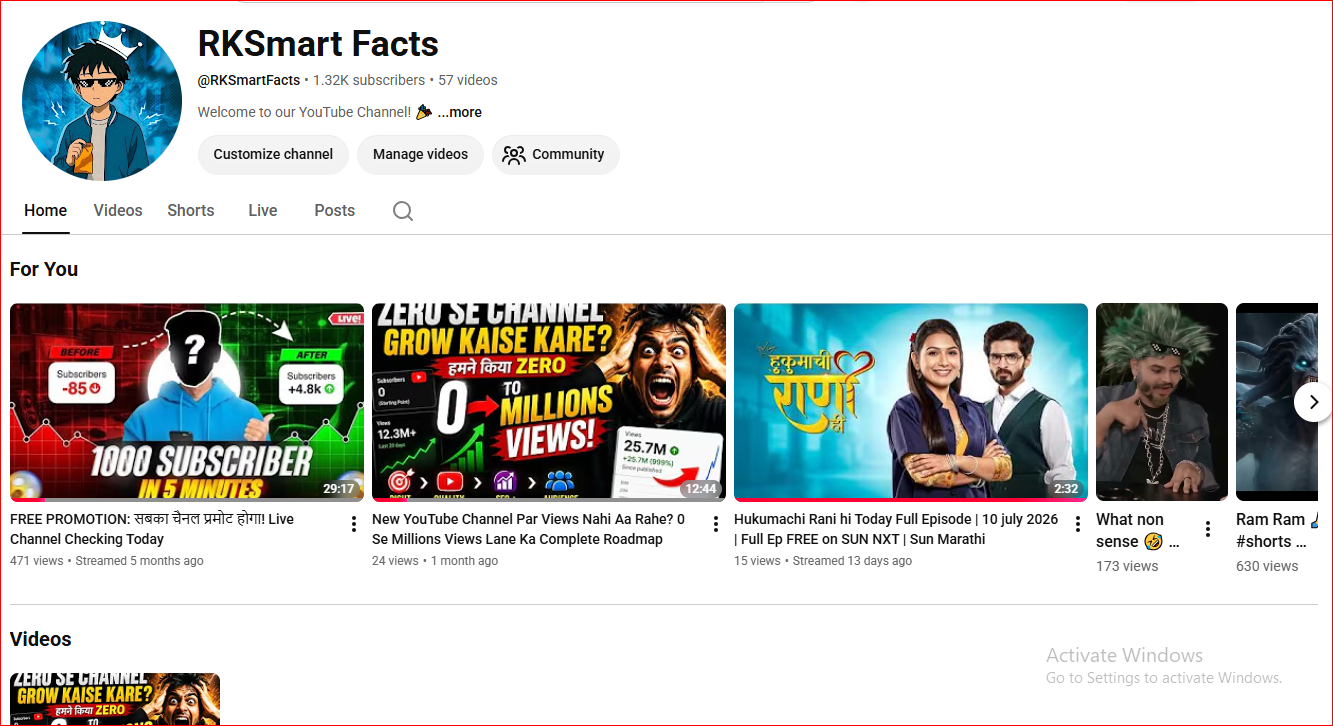The image size is (1333, 726).
Task: Click '471 views • Streamed 5 months ago'
Action: (x=107, y=561)
